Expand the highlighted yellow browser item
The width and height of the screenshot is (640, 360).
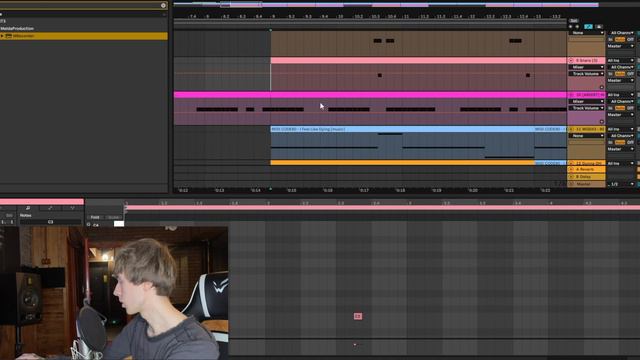(2, 36)
